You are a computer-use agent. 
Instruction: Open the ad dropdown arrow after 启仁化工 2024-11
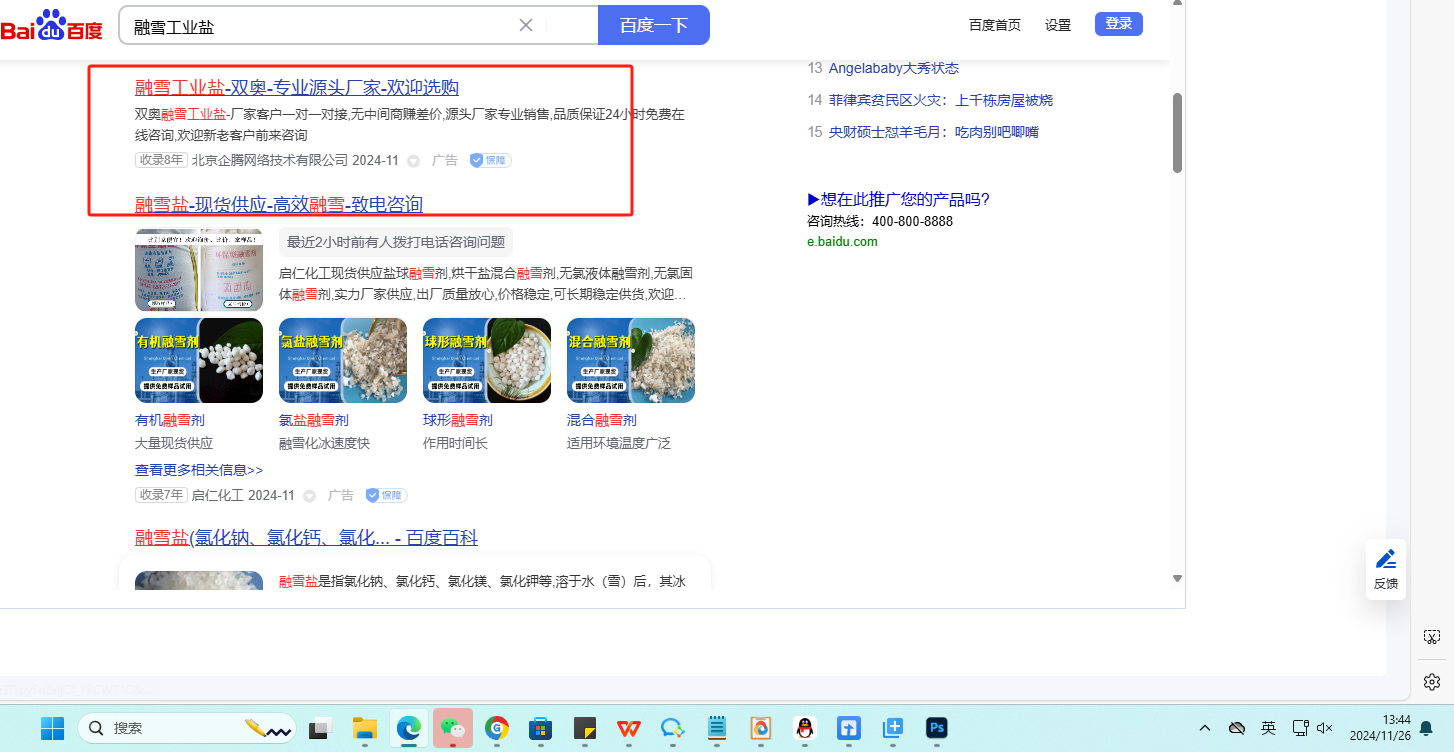[309, 496]
